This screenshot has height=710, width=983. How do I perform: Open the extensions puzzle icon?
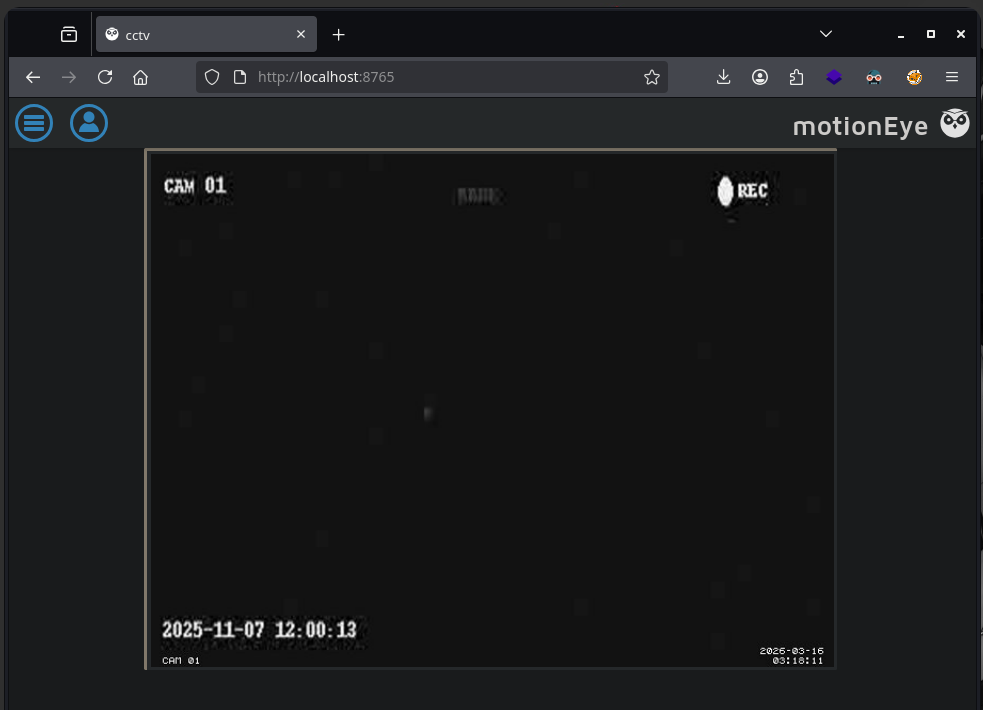click(796, 77)
